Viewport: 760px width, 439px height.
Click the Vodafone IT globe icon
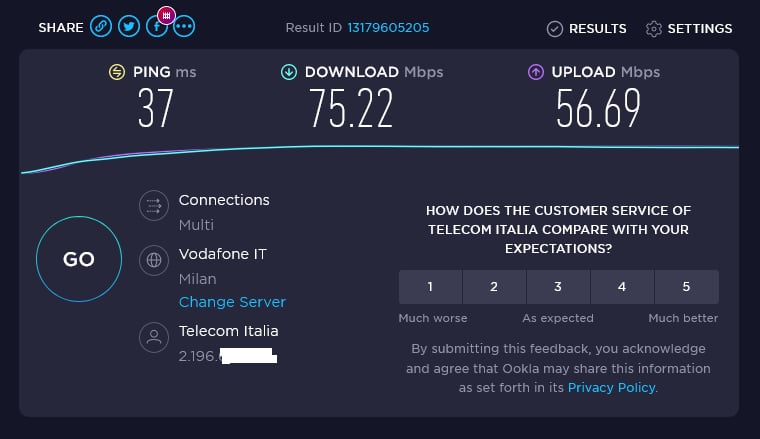click(153, 261)
